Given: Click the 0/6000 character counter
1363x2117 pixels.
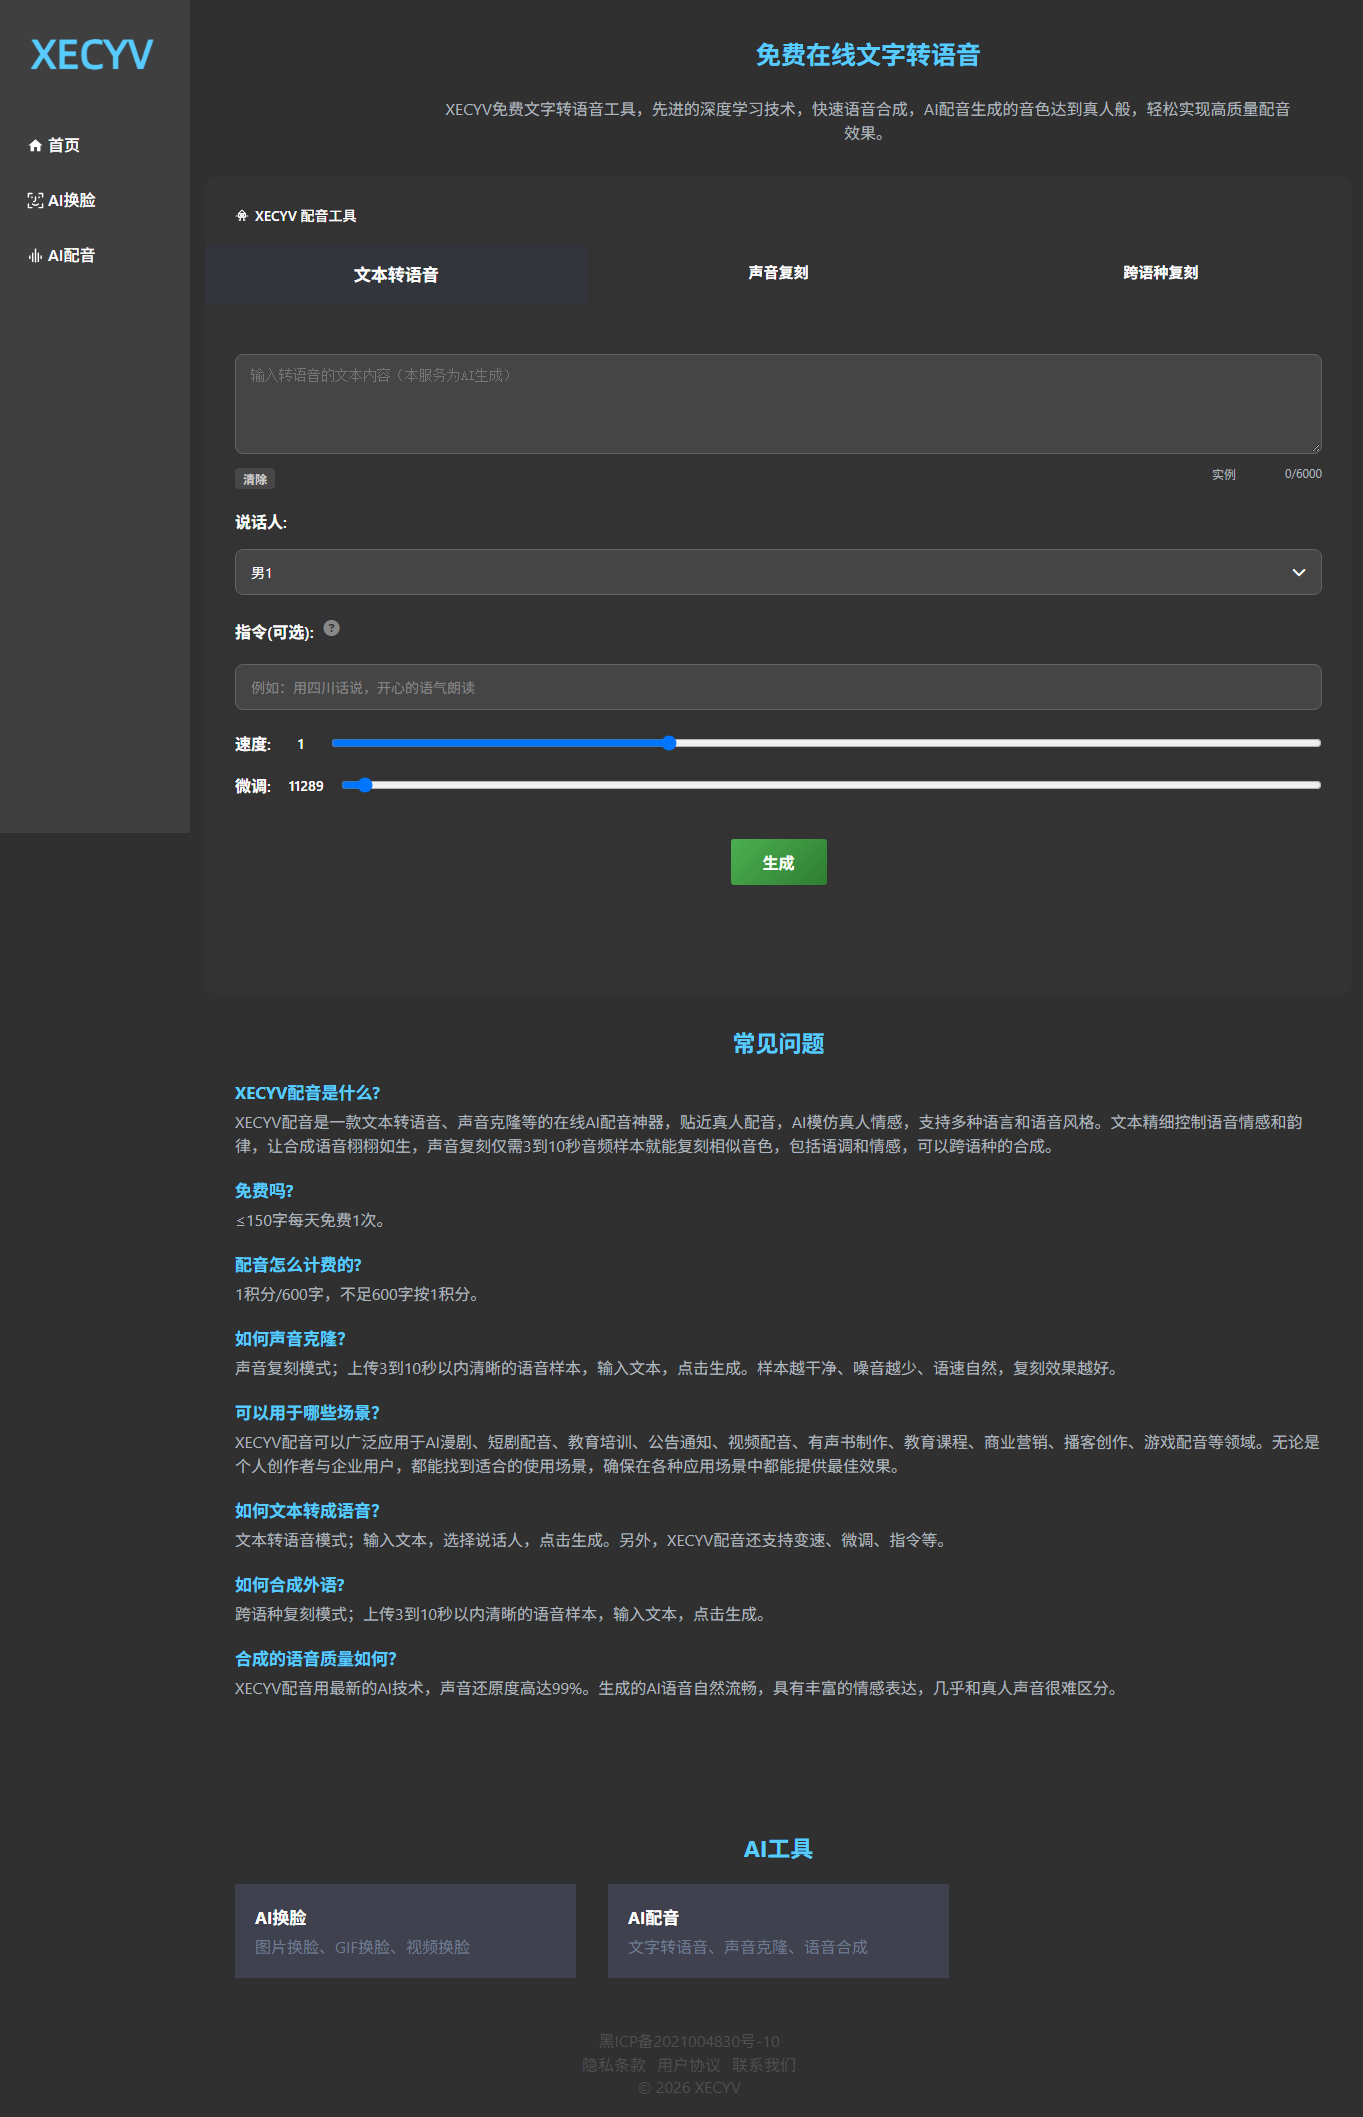Looking at the screenshot, I should click(x=1303, y=474).
